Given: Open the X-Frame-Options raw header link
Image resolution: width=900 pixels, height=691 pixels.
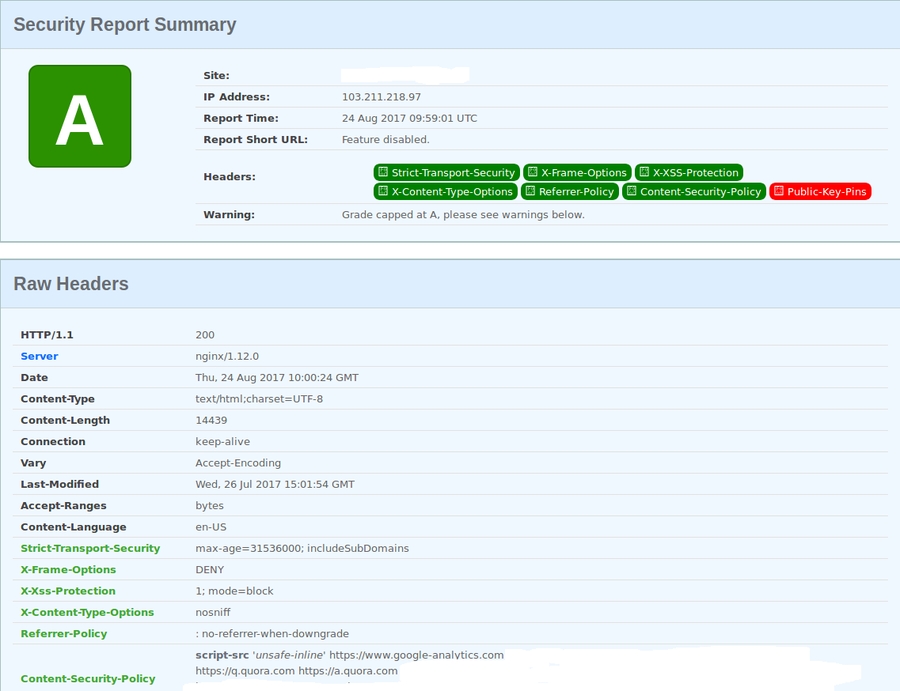Looking at the screenshot, I should pos(68,570).
